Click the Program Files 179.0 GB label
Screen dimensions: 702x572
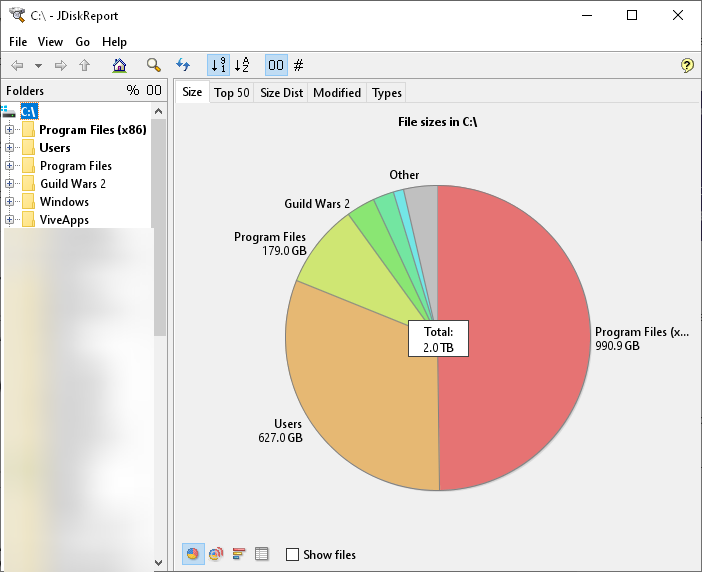pyautogui.click(x=270, y=243)
